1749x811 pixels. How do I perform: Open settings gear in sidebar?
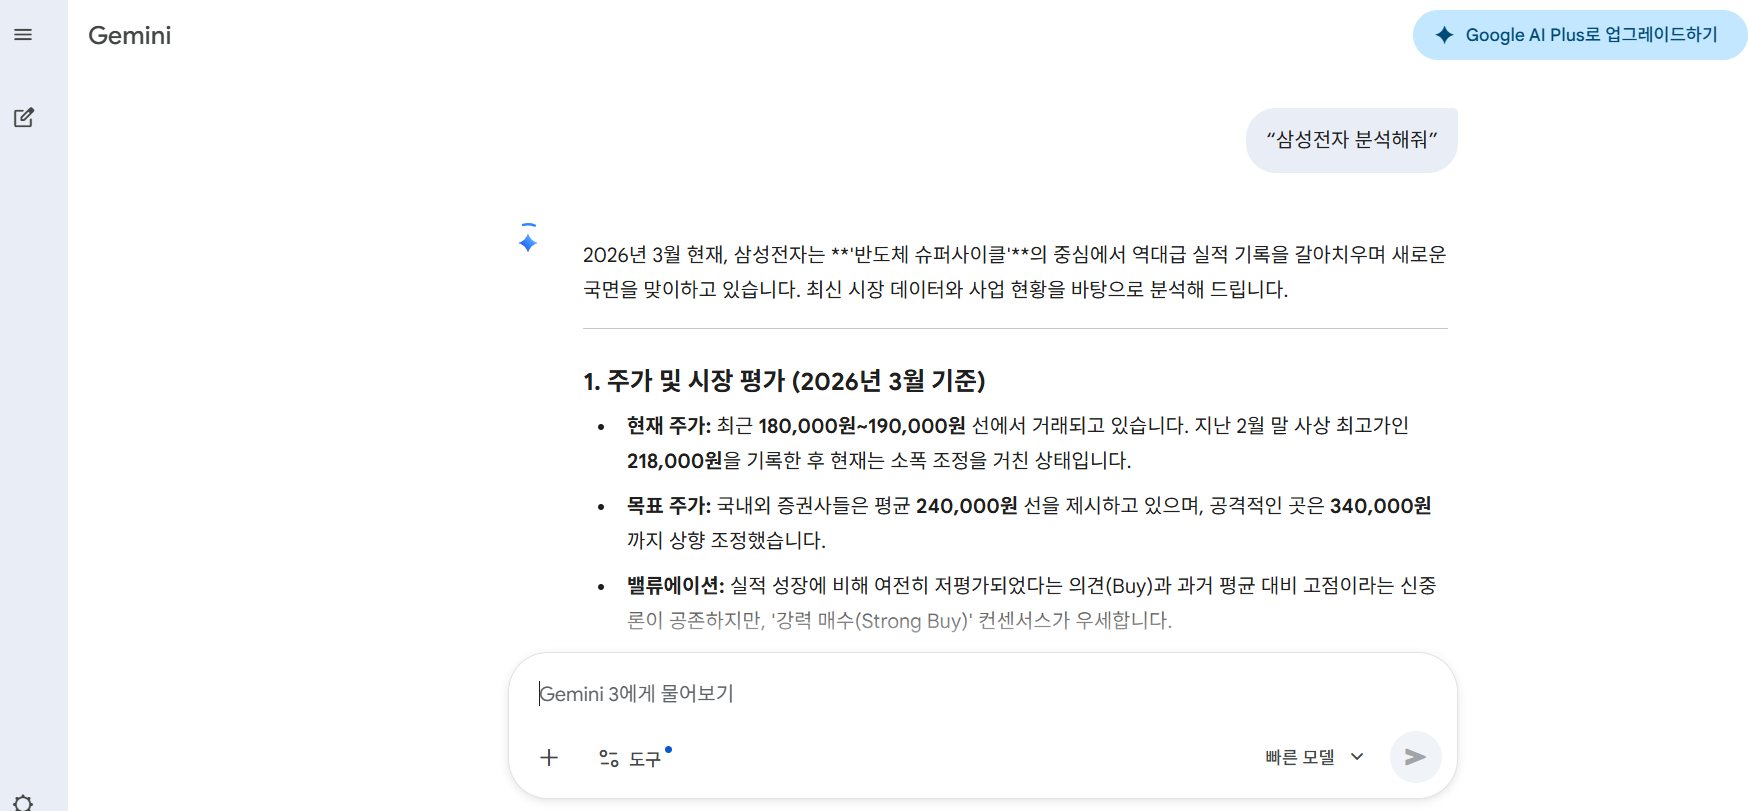[24, 802]
